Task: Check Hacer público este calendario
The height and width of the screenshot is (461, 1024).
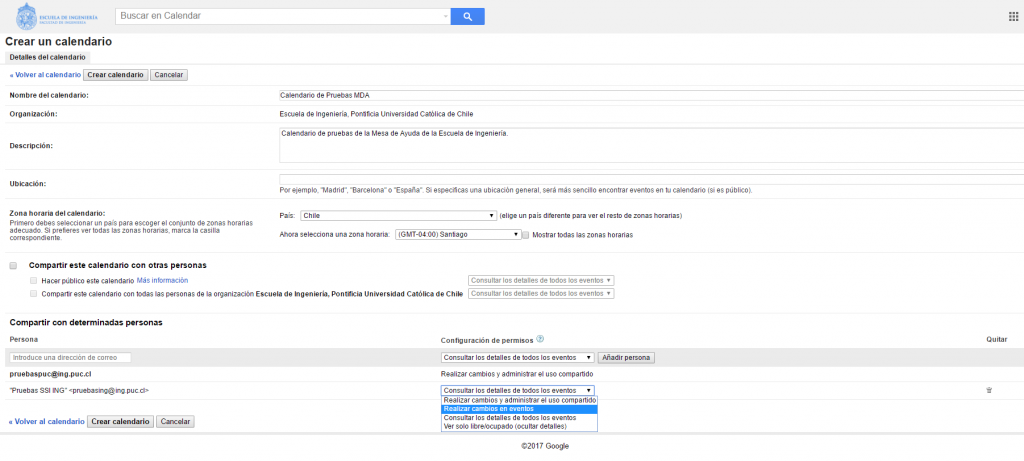Action: 33,281
